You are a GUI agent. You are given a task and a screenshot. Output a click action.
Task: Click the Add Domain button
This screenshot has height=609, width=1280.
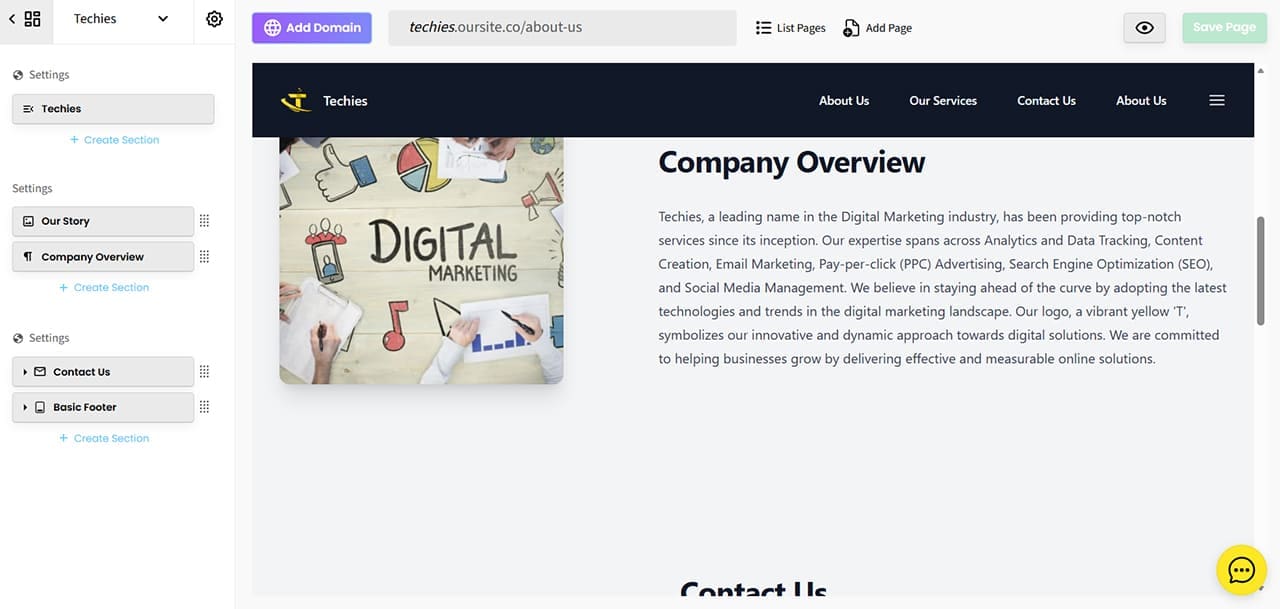[x=312, y=28]
